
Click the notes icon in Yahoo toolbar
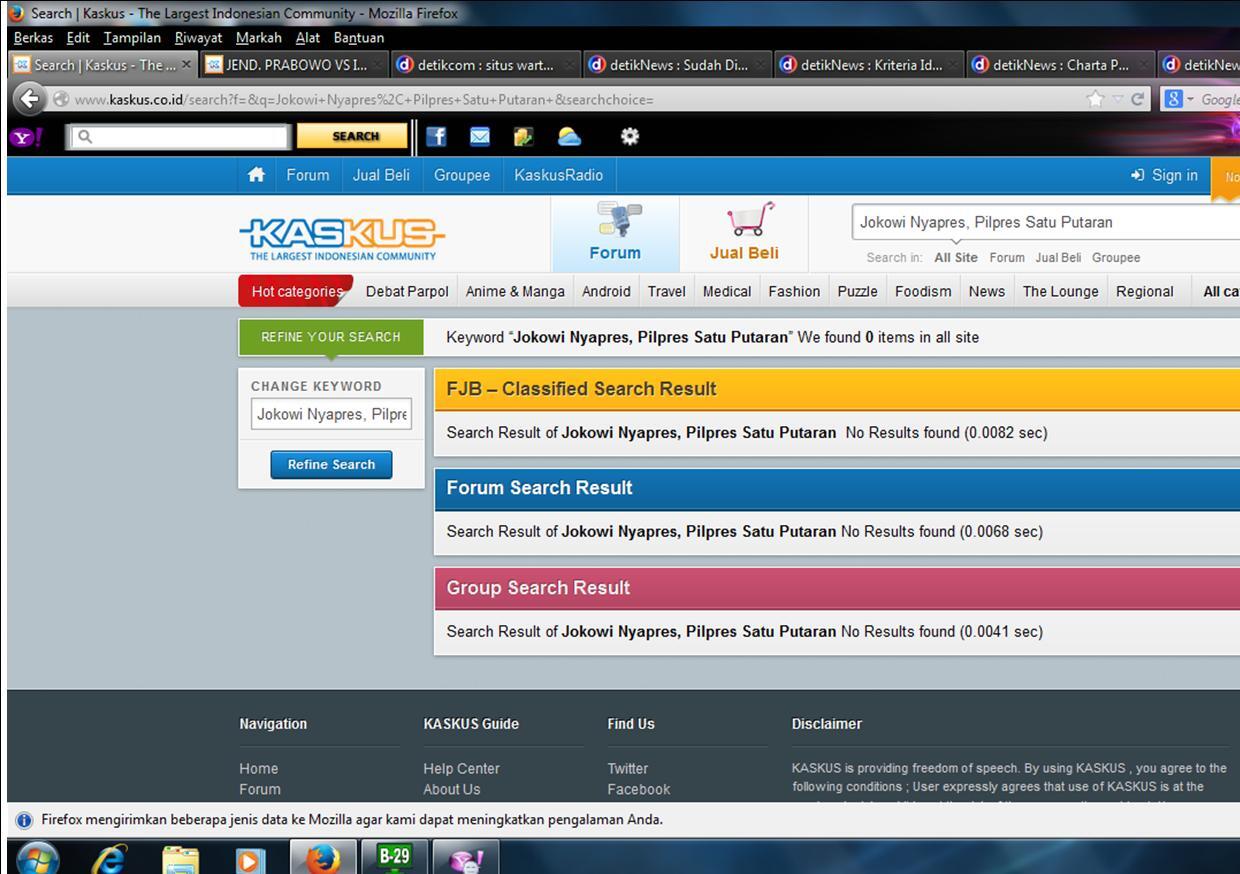tap(523, 136)
